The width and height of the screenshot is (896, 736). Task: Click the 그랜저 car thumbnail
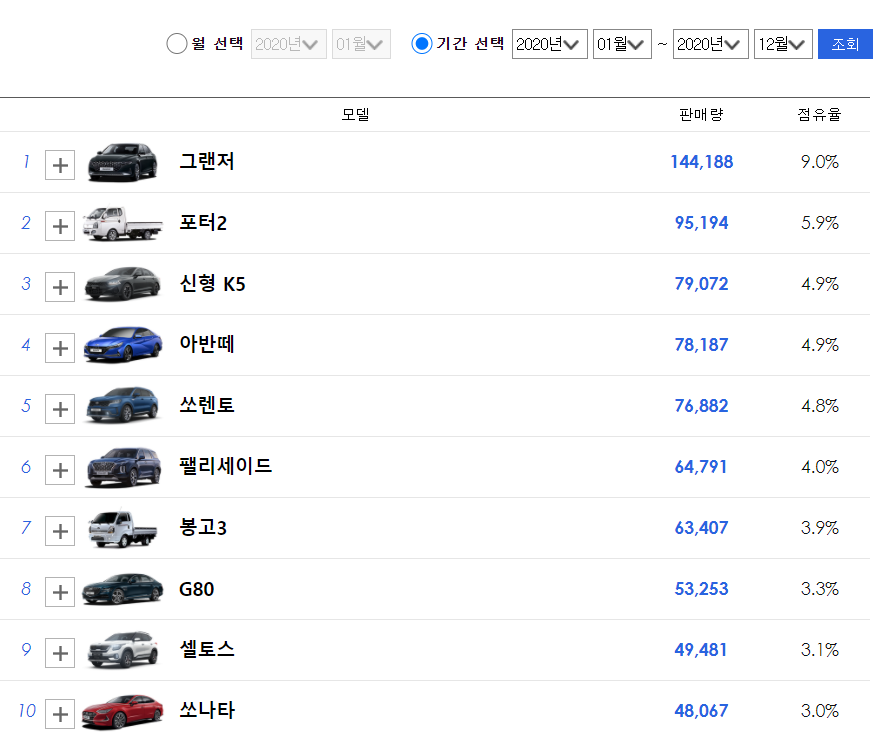122,162
